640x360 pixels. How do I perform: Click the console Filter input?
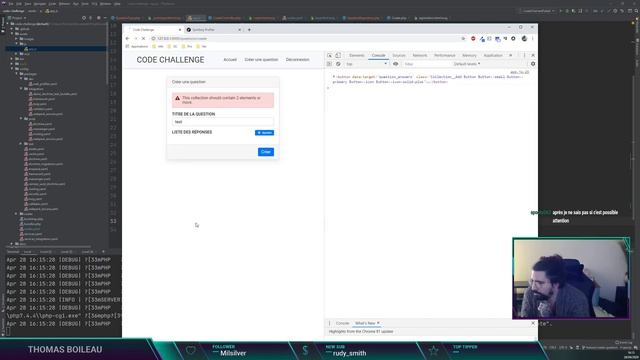pos(426,64)
